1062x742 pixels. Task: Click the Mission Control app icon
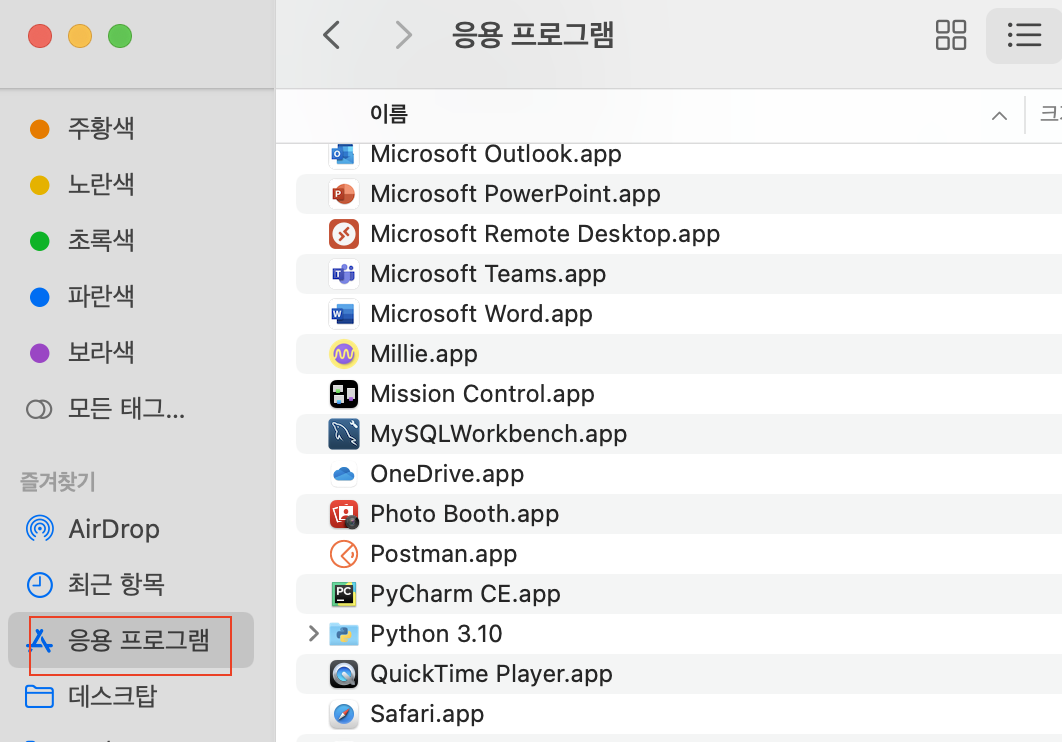(x=343, y=394)
